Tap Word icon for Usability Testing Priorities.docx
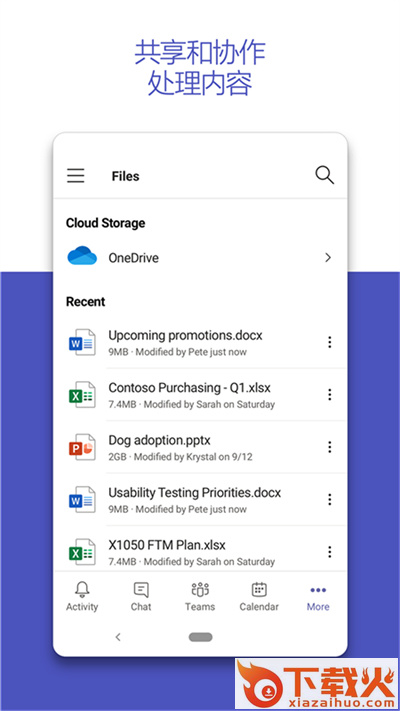400x711 pixels. 82,500
